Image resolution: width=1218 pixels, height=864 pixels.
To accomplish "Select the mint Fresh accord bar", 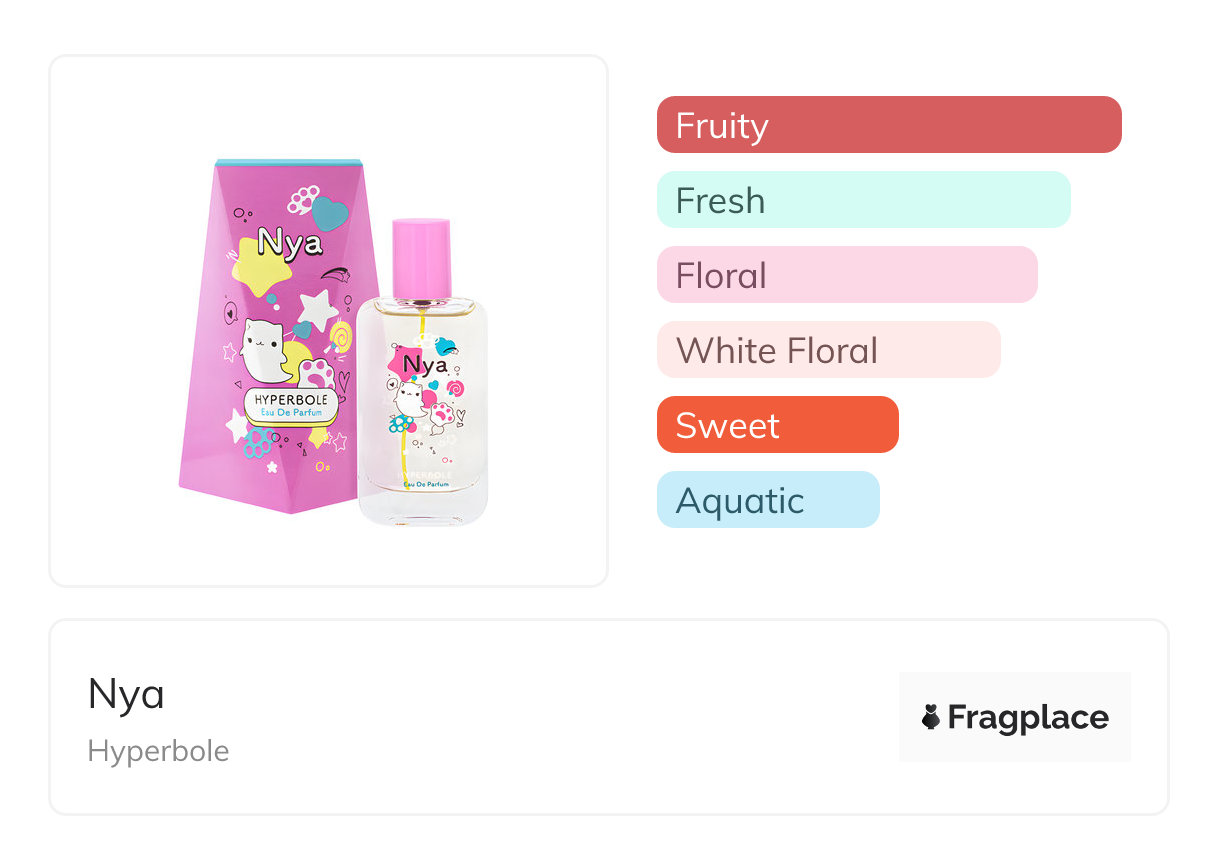I will pos(863,200).
